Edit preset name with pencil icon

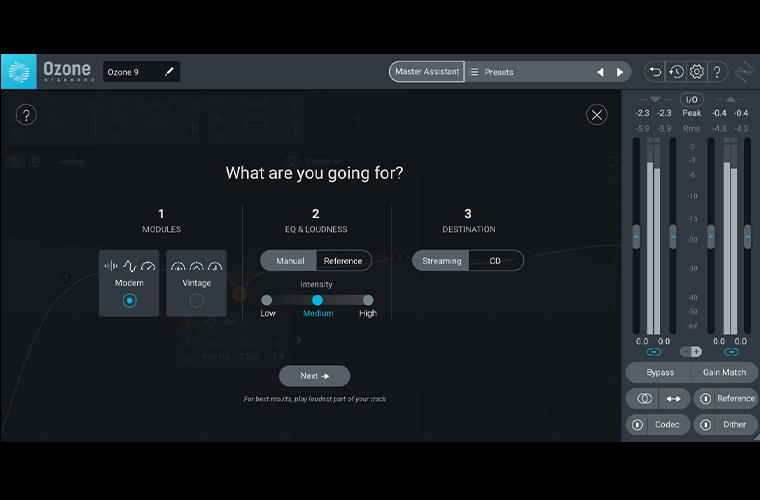pos(169,72)
